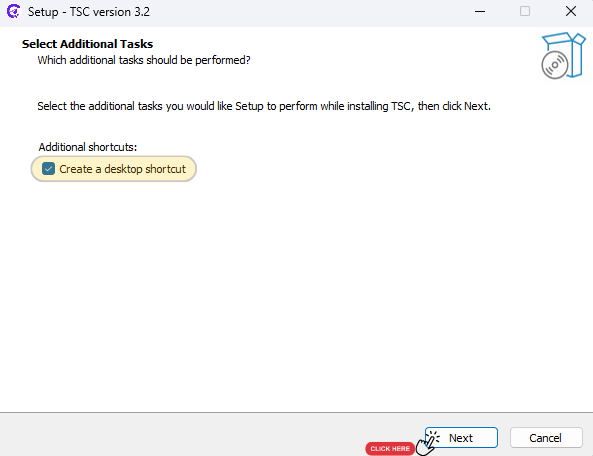Click the instruction sentence mentioning installing TSC

click(264, 106)
